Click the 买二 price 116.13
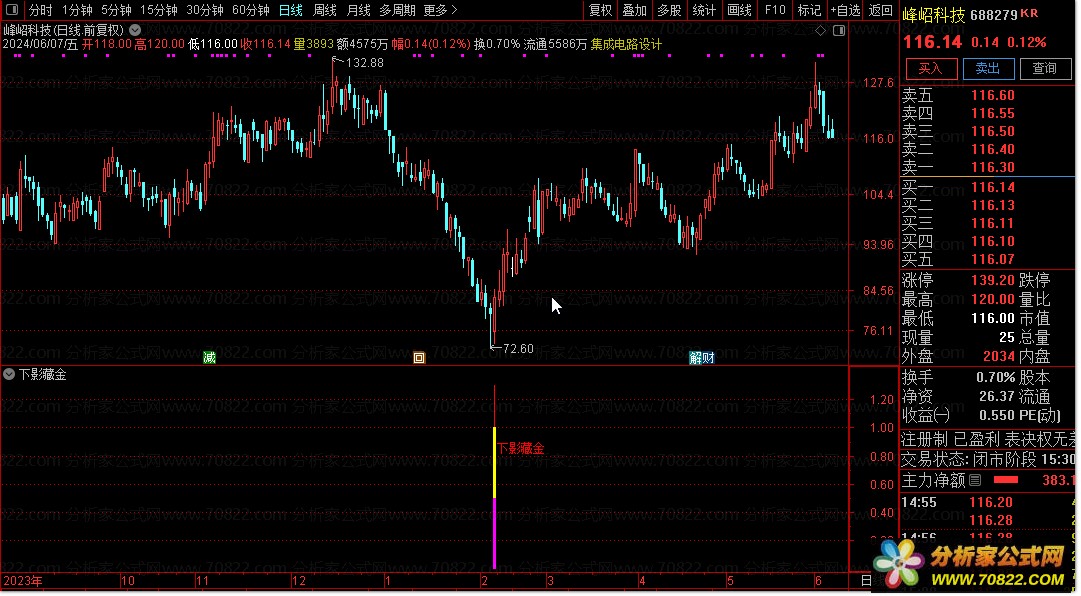This screenshot has width=1081, height=596. point(993,205)
